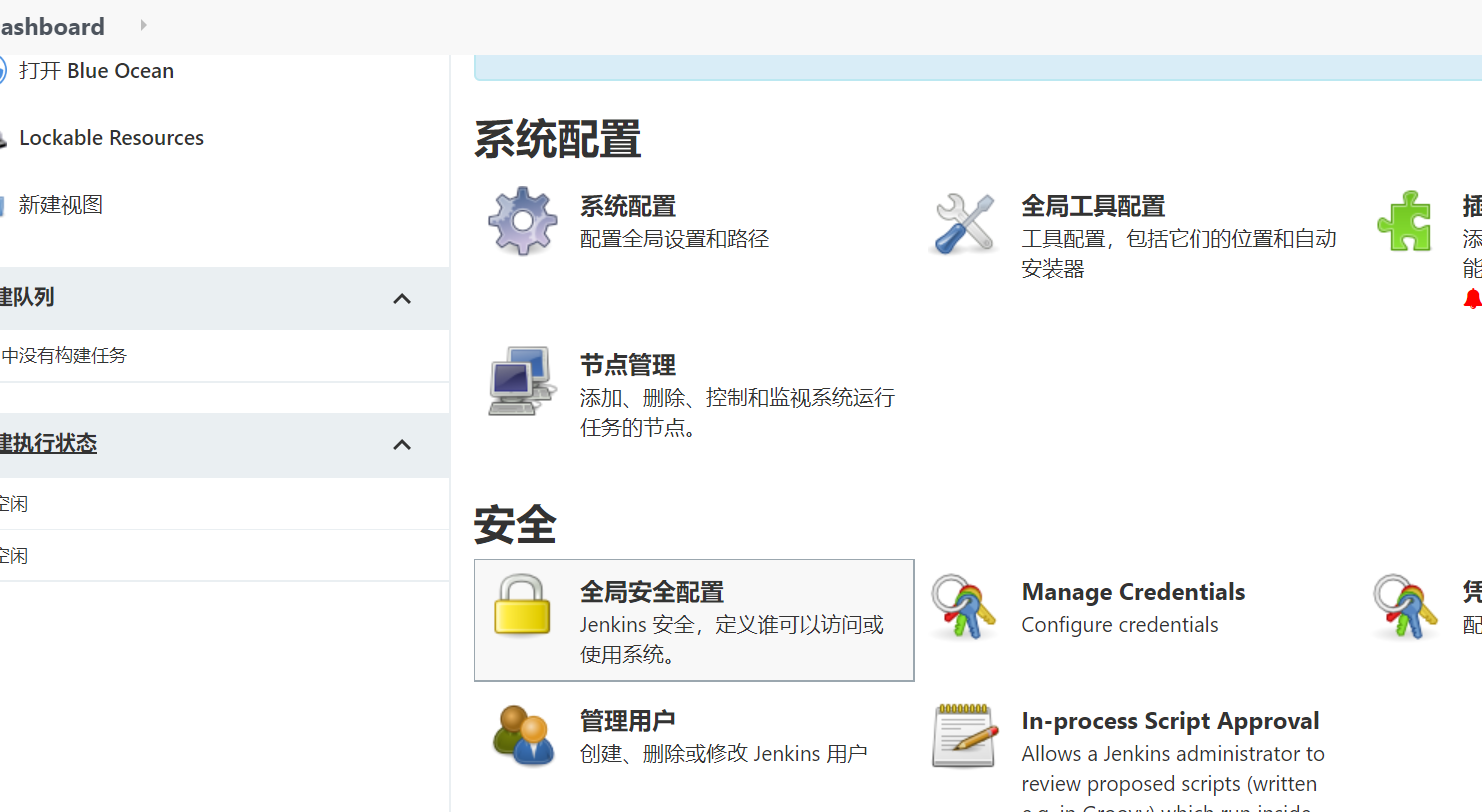Open the Dashboard breadcrumb dropdown arrow

click(143, 25)
